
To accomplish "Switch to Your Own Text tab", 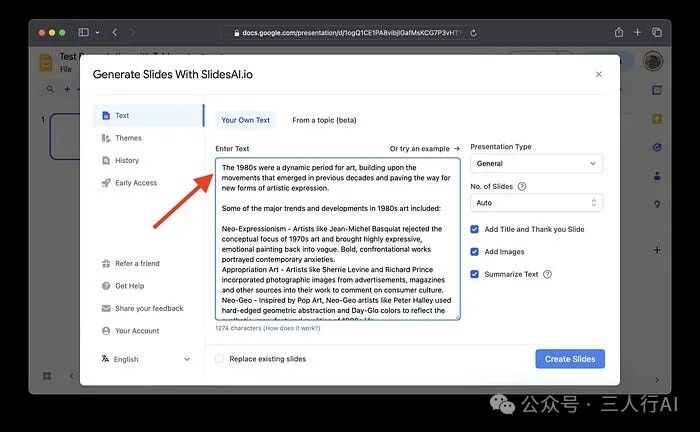I will [x=245, y=120].
